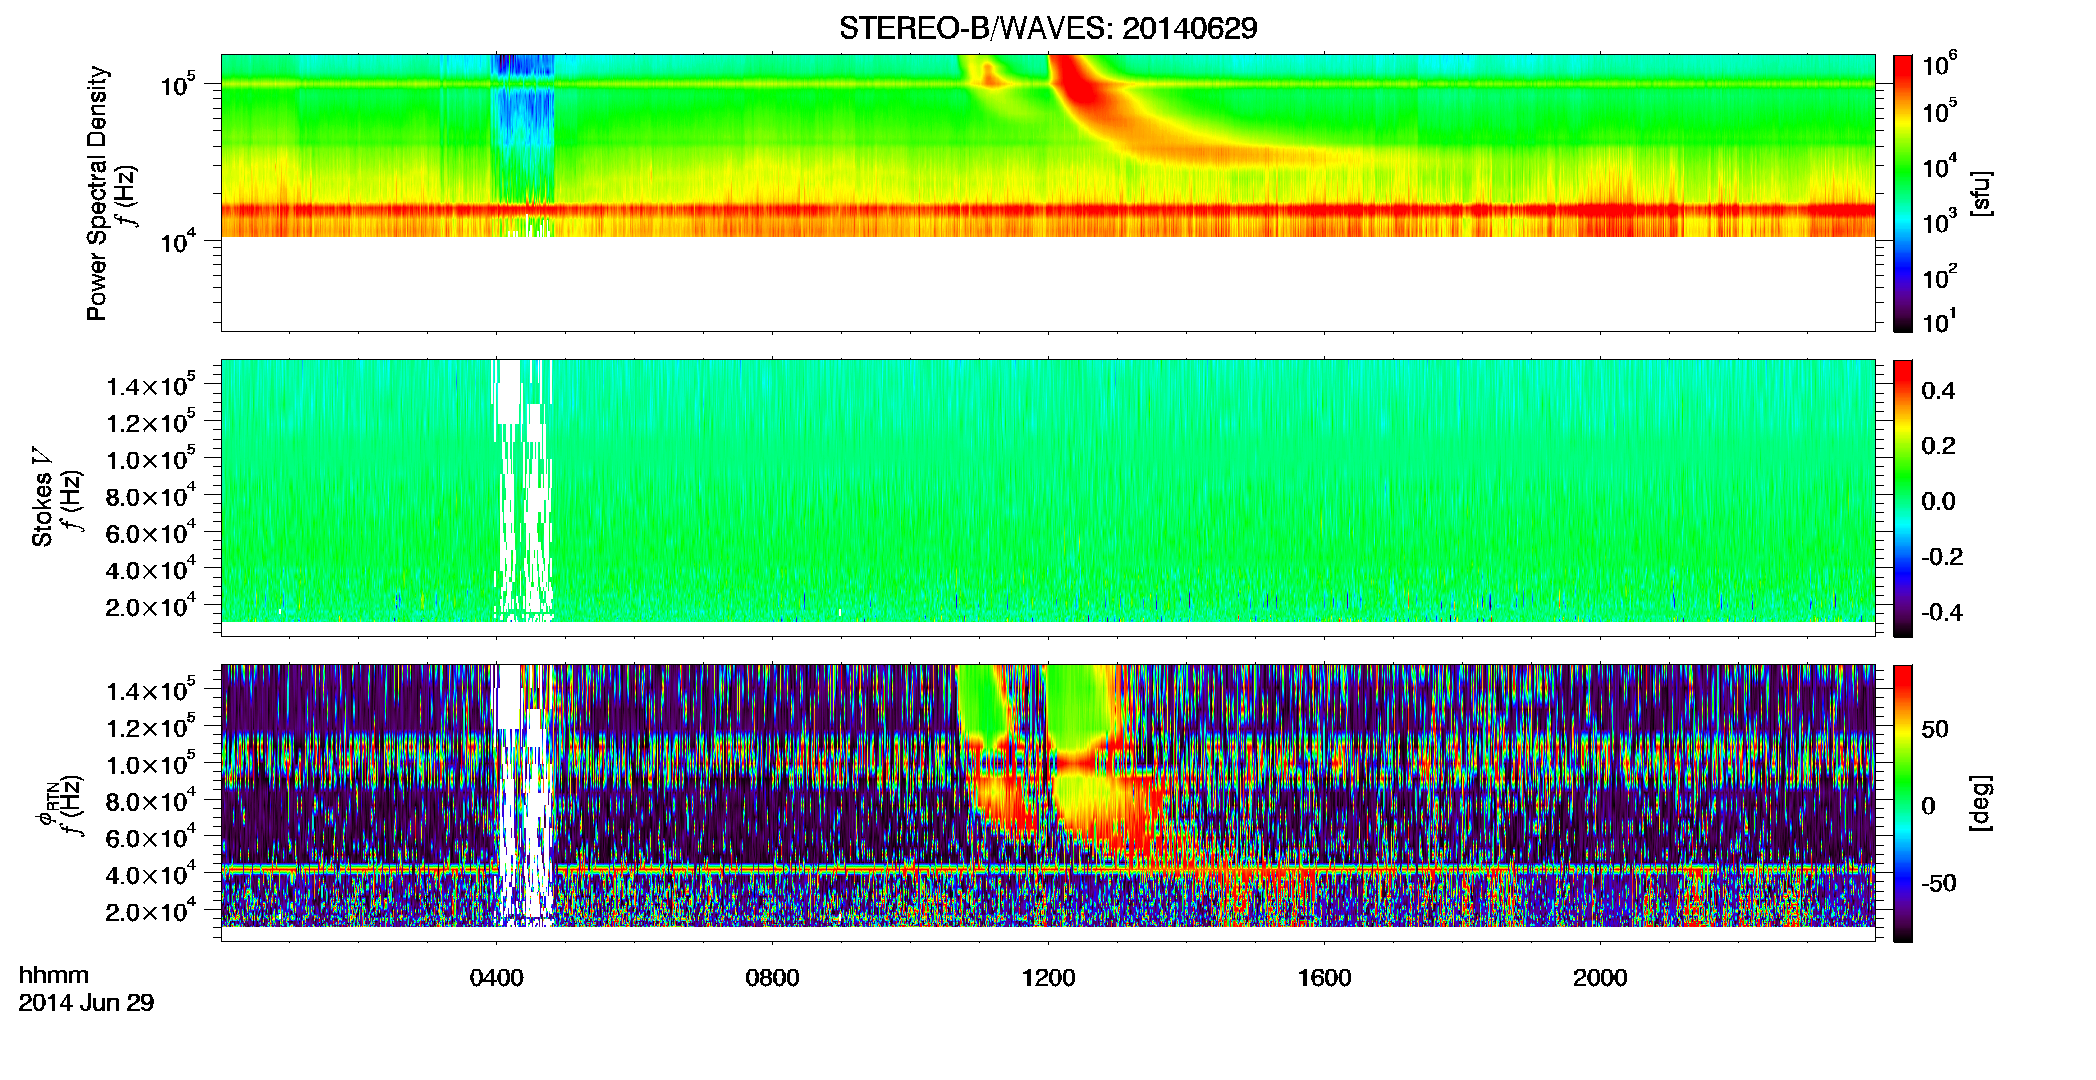Screen dimensions: 2096x1080
Task: Click the -0.4 tick on Stokes V colorbar
Action: click(x=1941, y=612)
